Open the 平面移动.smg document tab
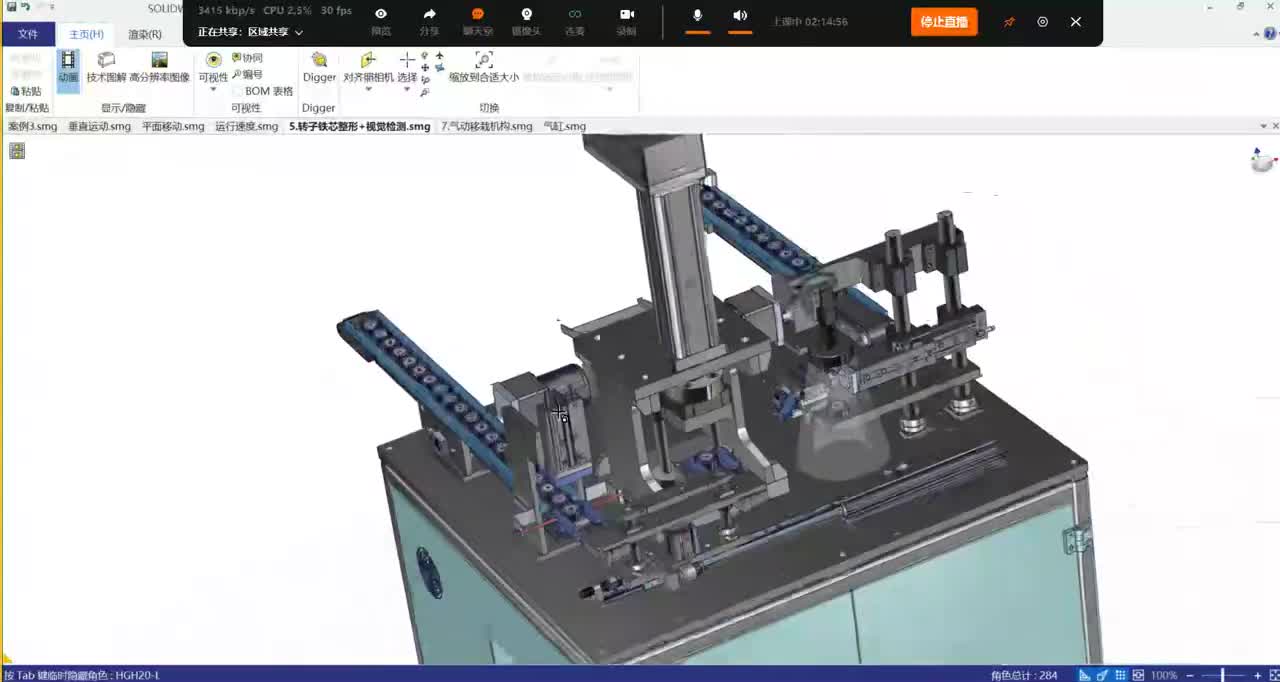Viewport: 1280px width, 682px height. pos(173,126)
